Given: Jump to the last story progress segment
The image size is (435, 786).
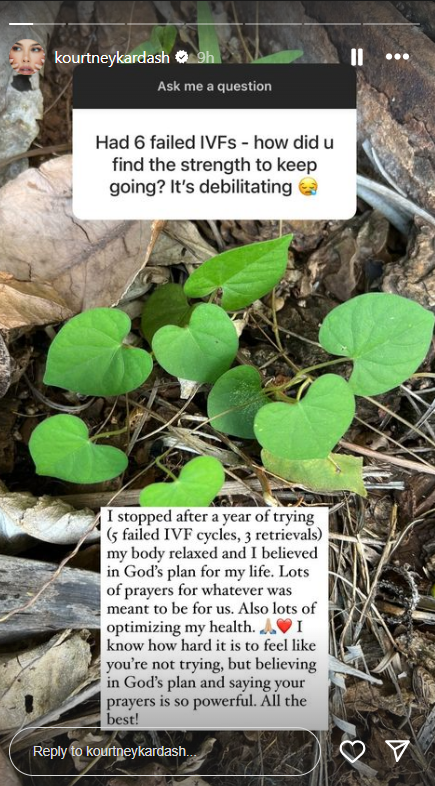Looking at the screenshot, I should [x=391, y=24].
